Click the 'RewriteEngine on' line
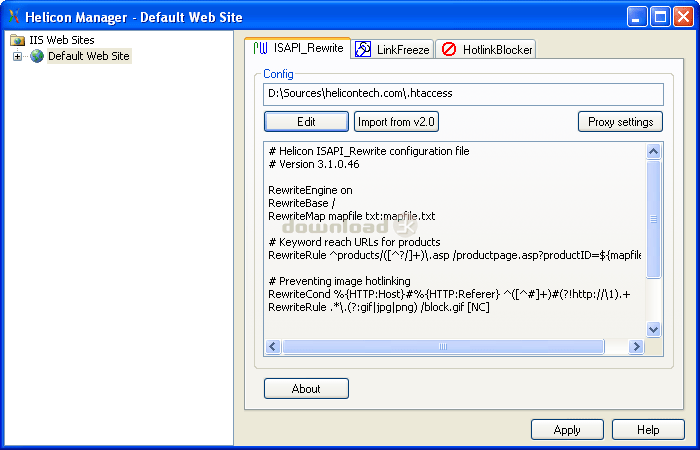 (x=310, y=190)
